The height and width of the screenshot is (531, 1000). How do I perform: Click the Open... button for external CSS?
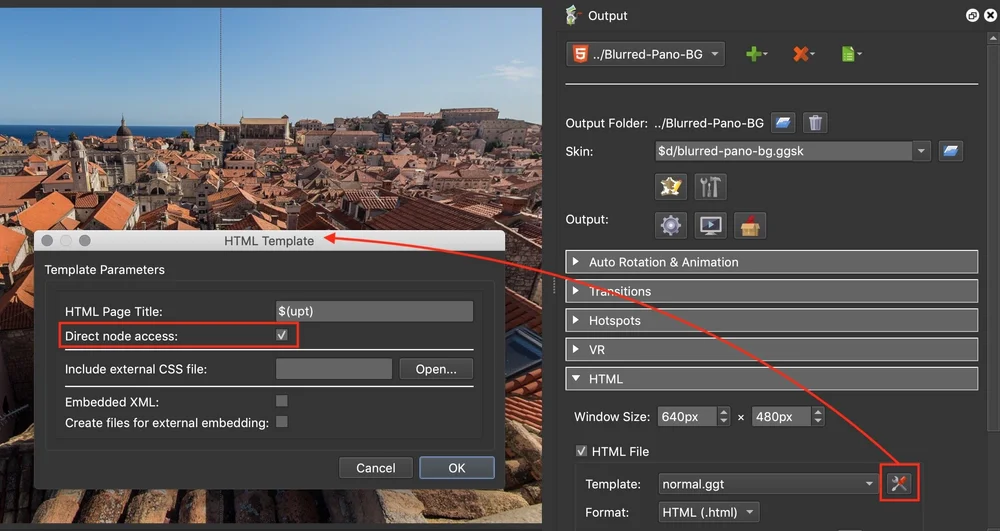[x=436, y=369]
